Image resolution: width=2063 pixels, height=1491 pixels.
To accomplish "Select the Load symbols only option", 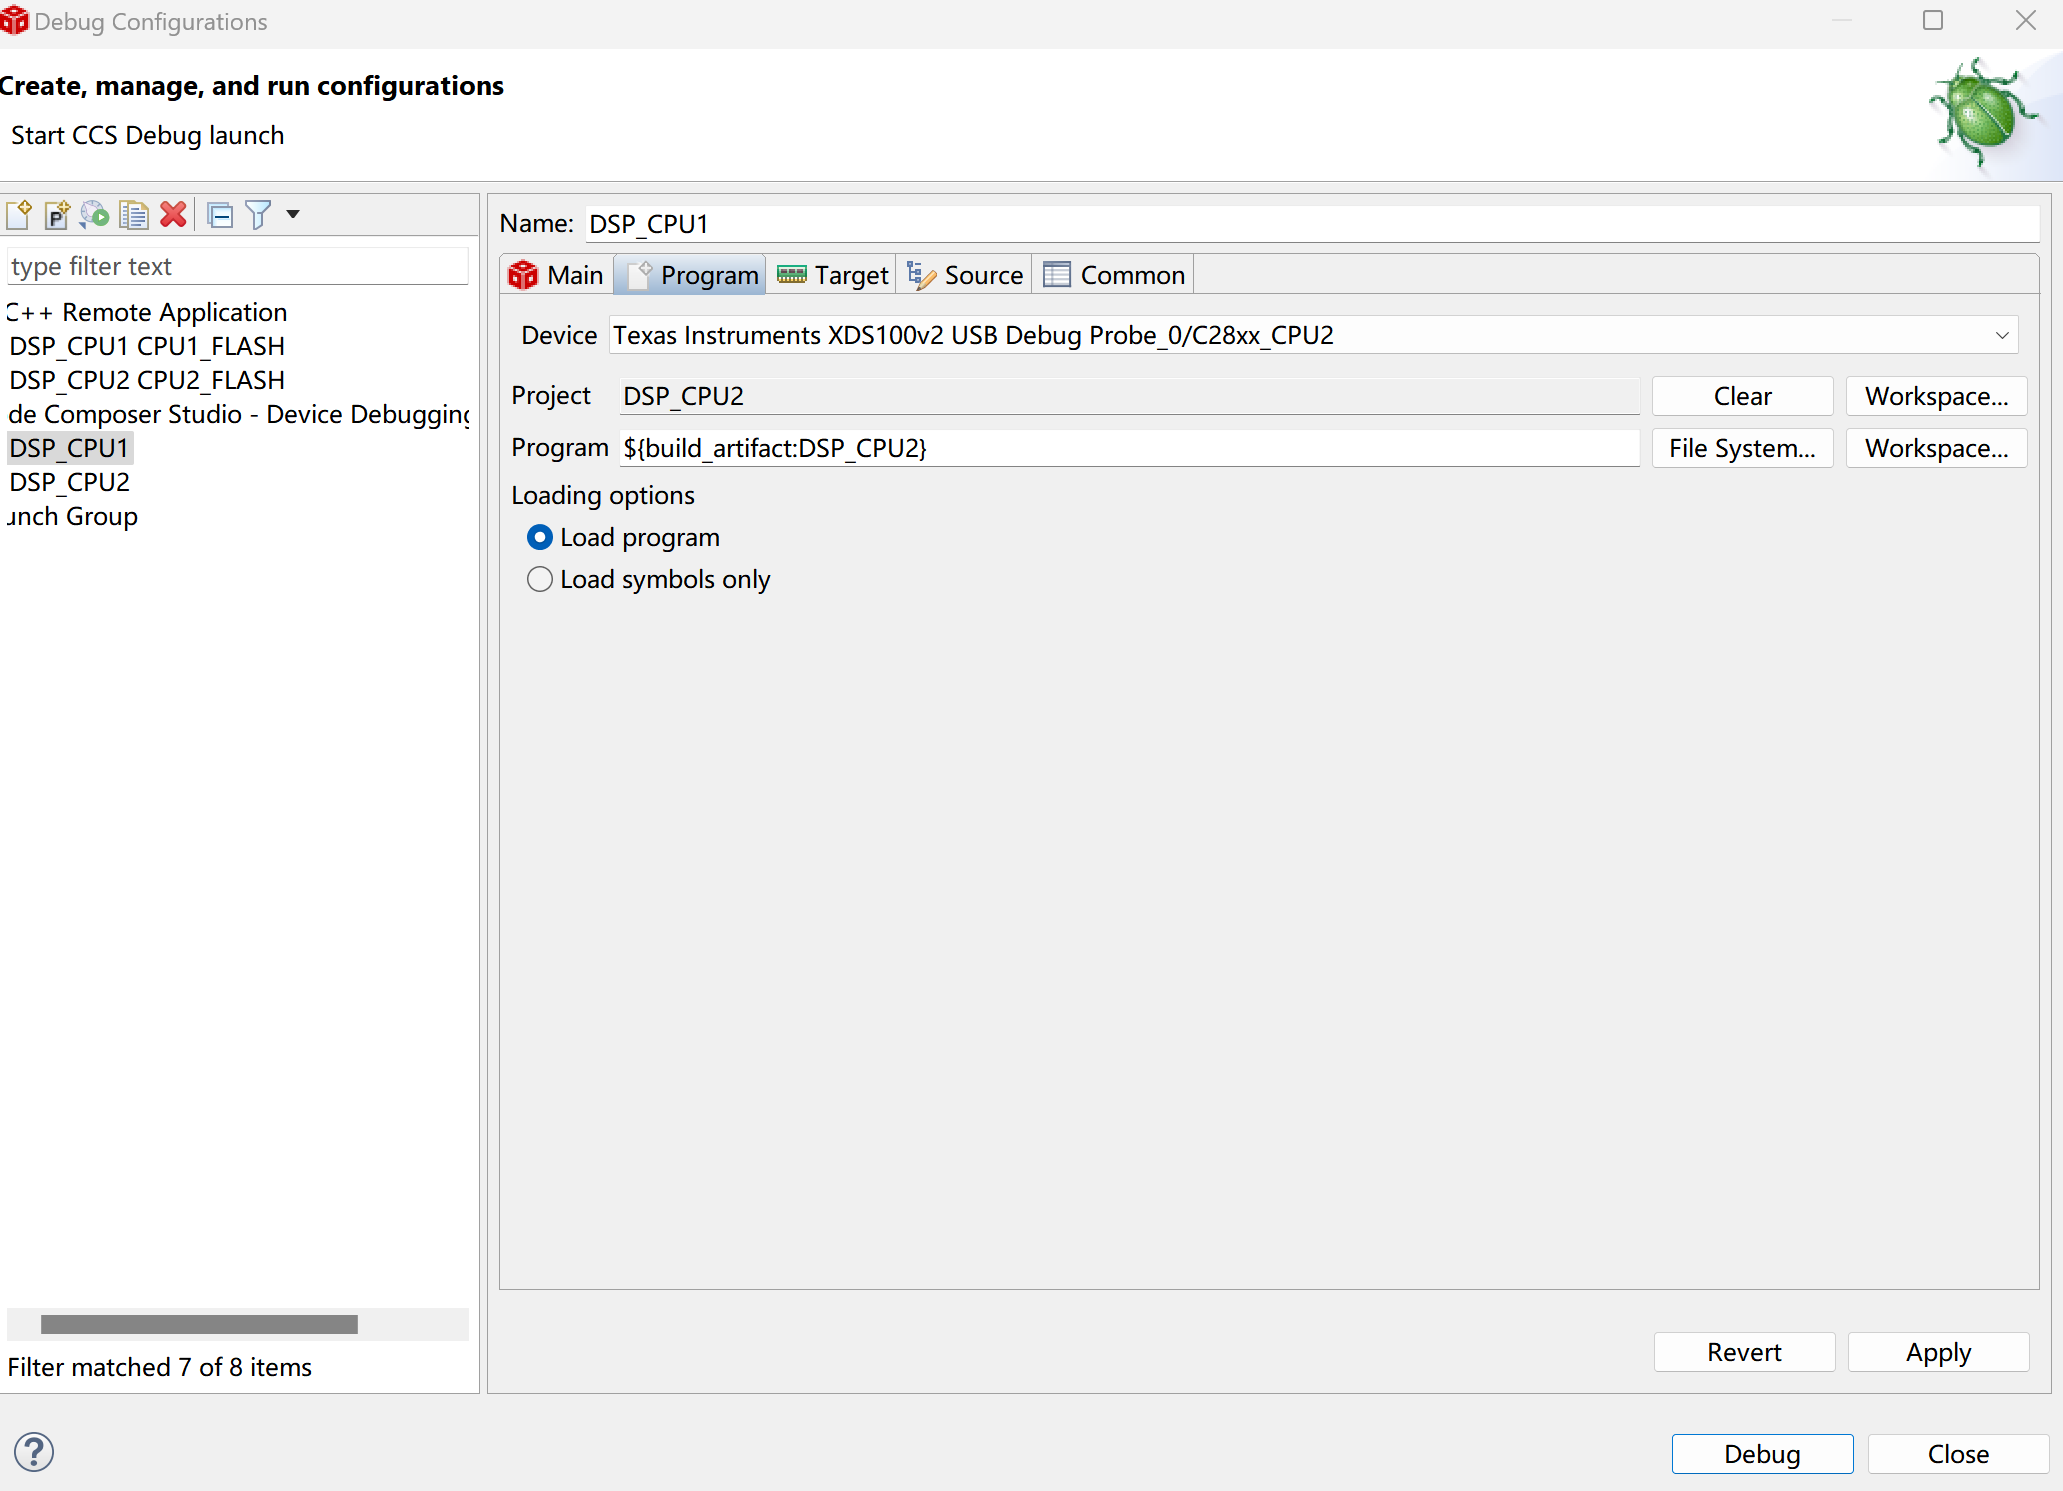I will [x=539, y=580].
